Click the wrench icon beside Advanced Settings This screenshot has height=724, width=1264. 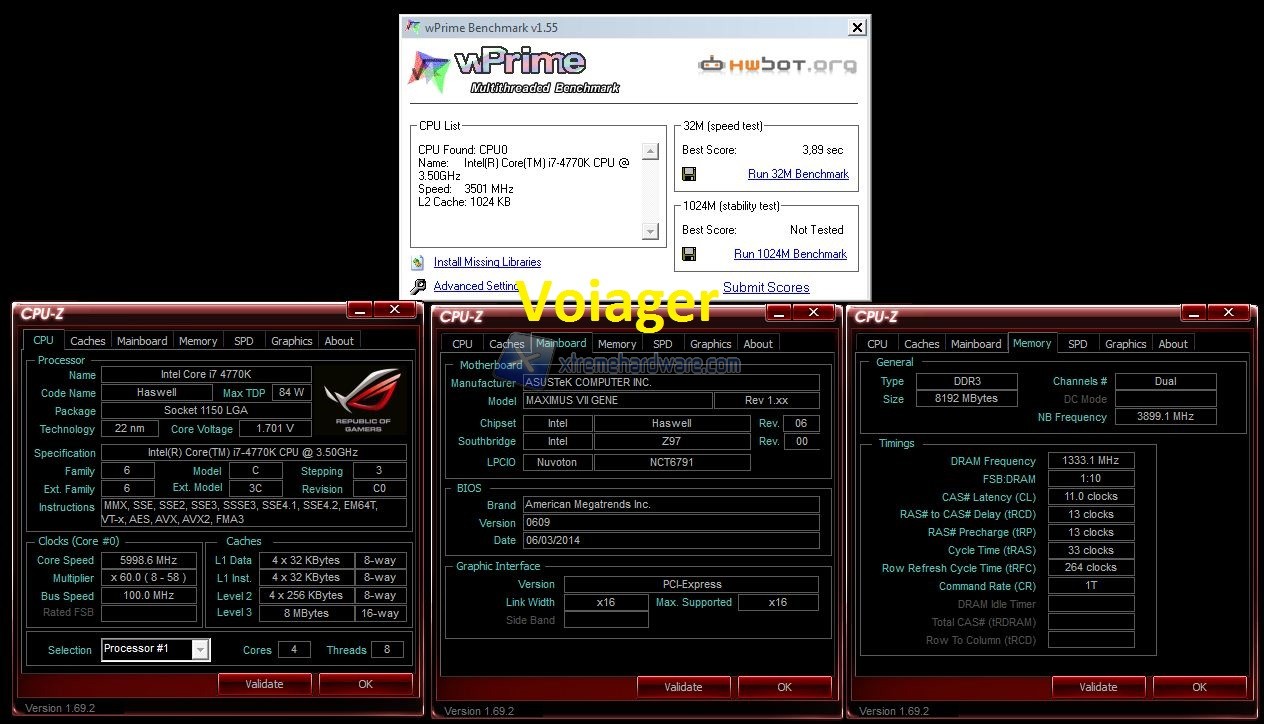pos(418,287)
